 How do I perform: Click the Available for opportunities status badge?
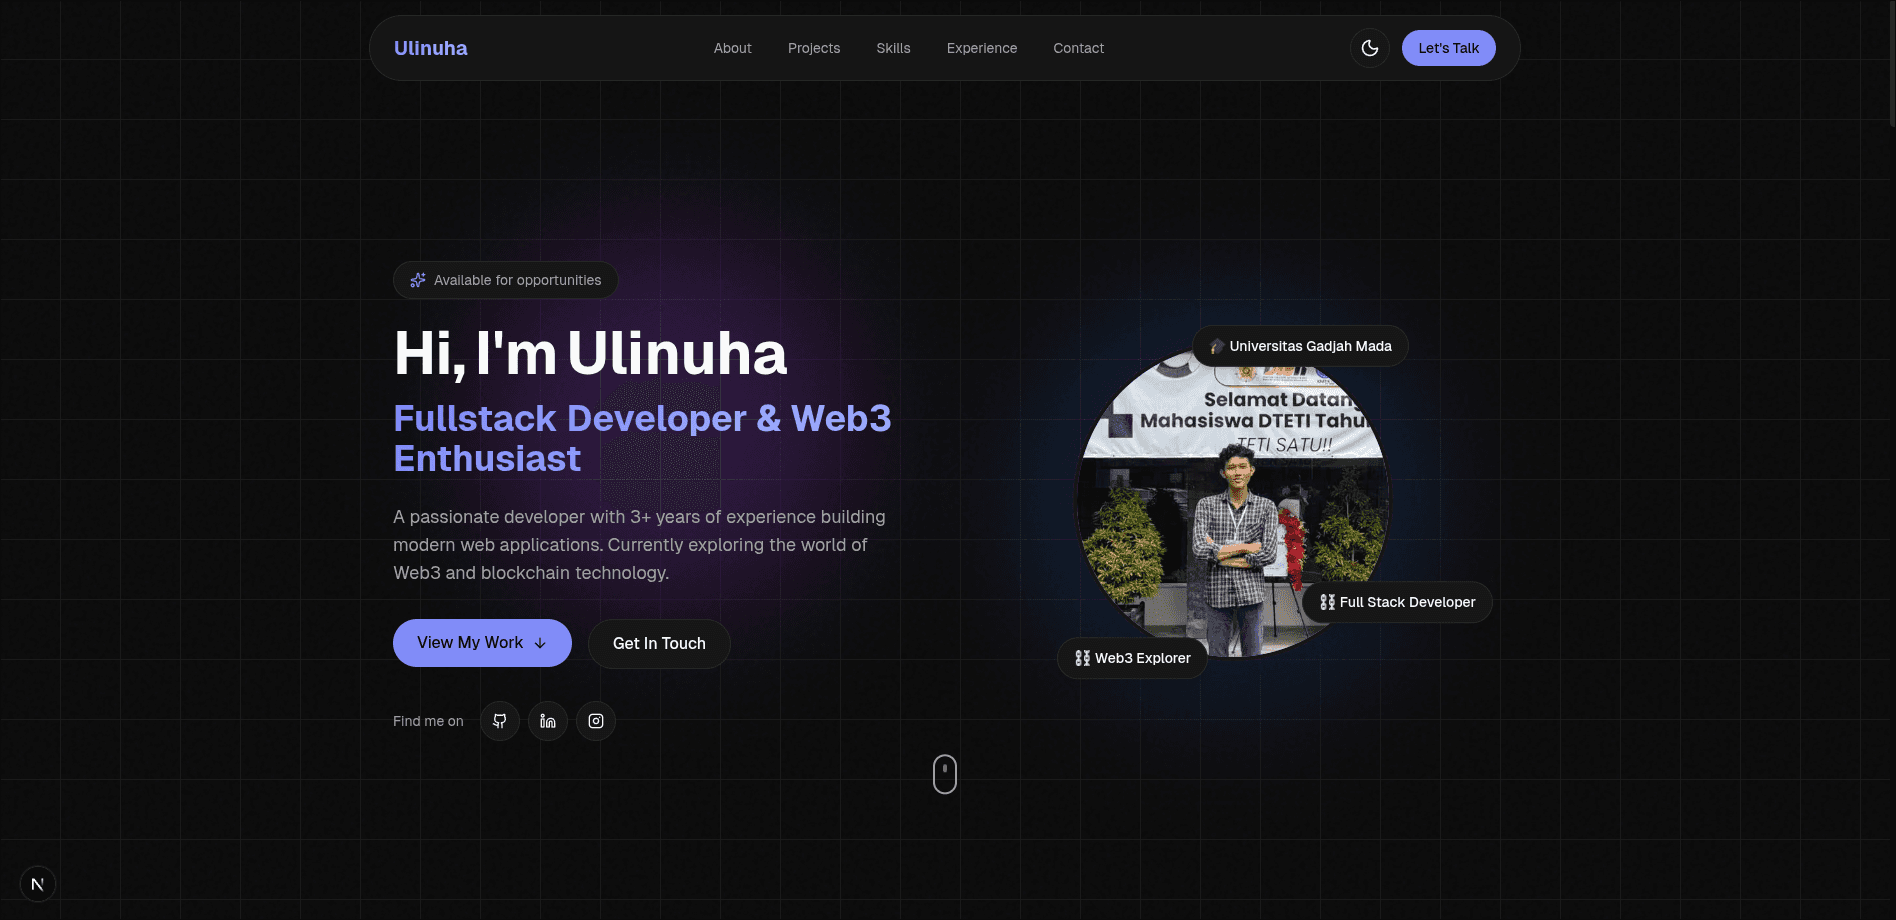(505, 280)
